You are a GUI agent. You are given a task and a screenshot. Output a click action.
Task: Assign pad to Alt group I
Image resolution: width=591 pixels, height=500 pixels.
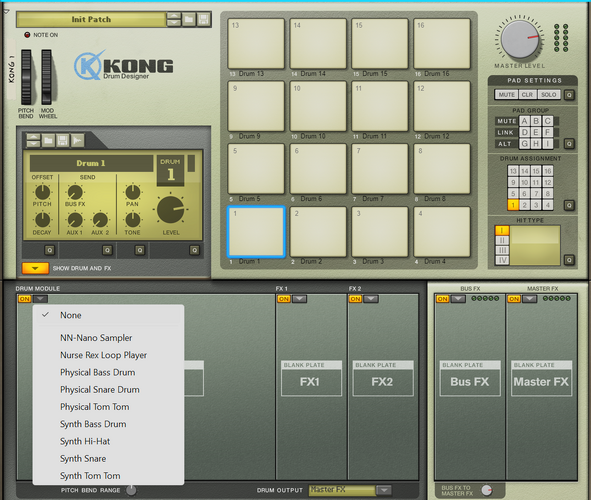click(548, 144)
